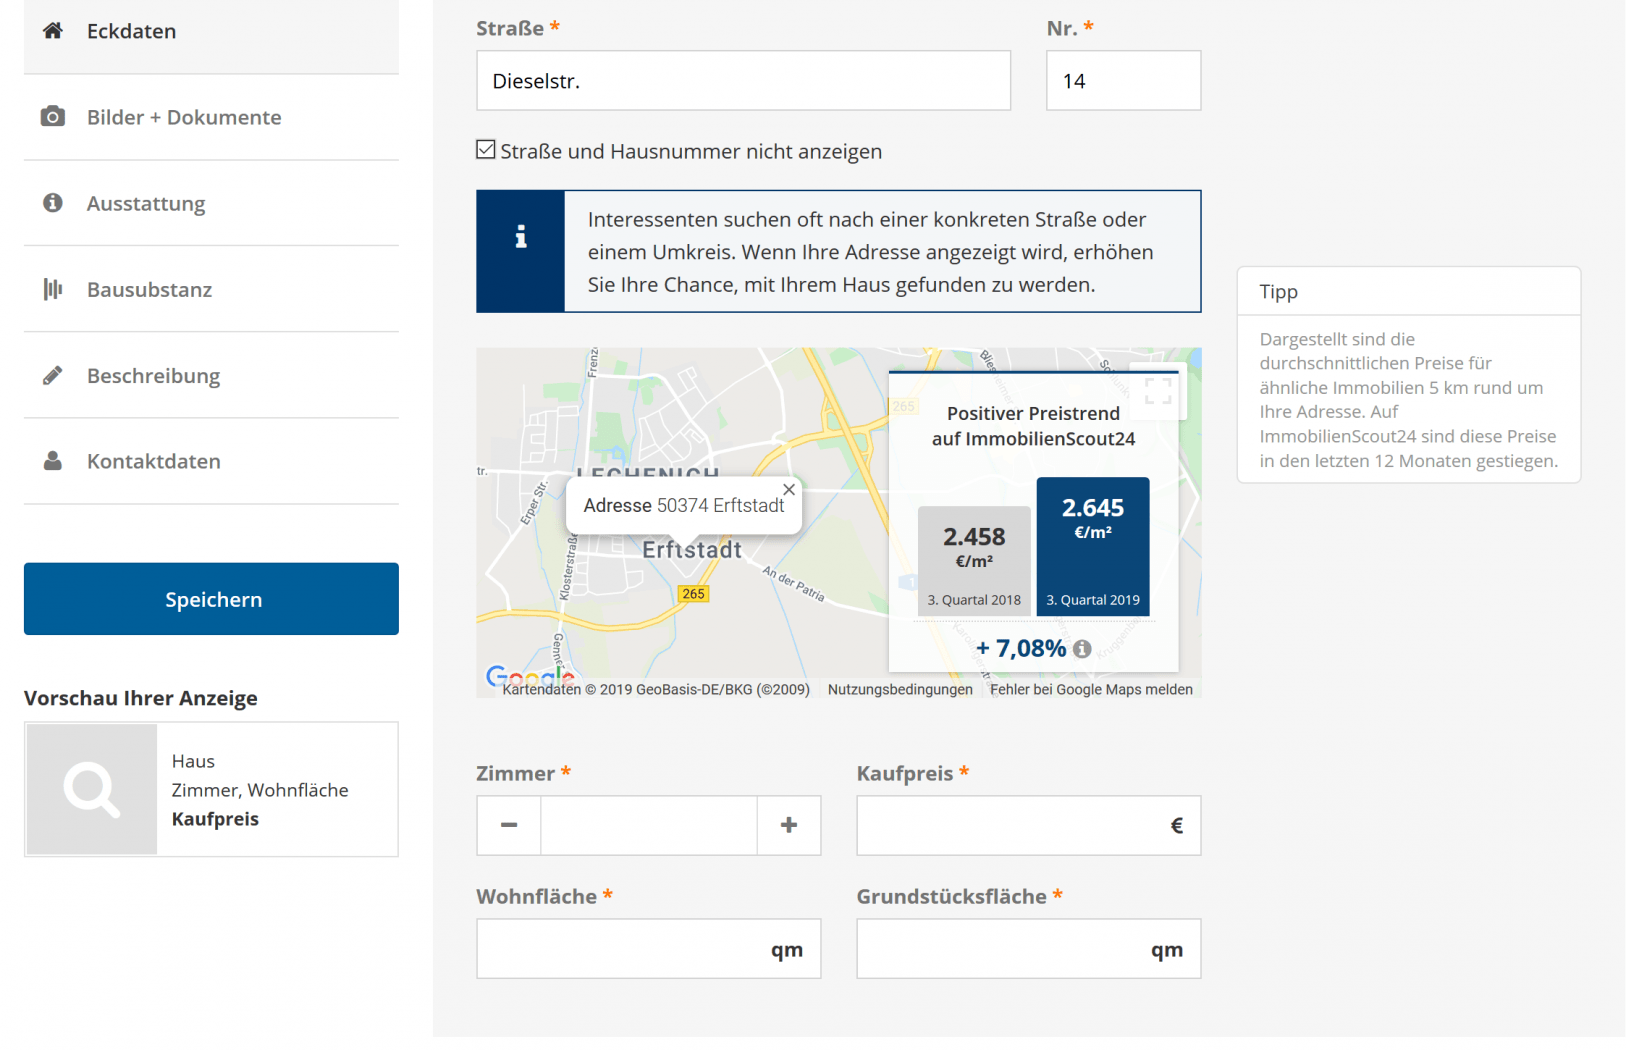Viewport: 1626px width, 1050px height.
Task: Click the pencil icon next to Beschreibung
Action: coord(53,375)
